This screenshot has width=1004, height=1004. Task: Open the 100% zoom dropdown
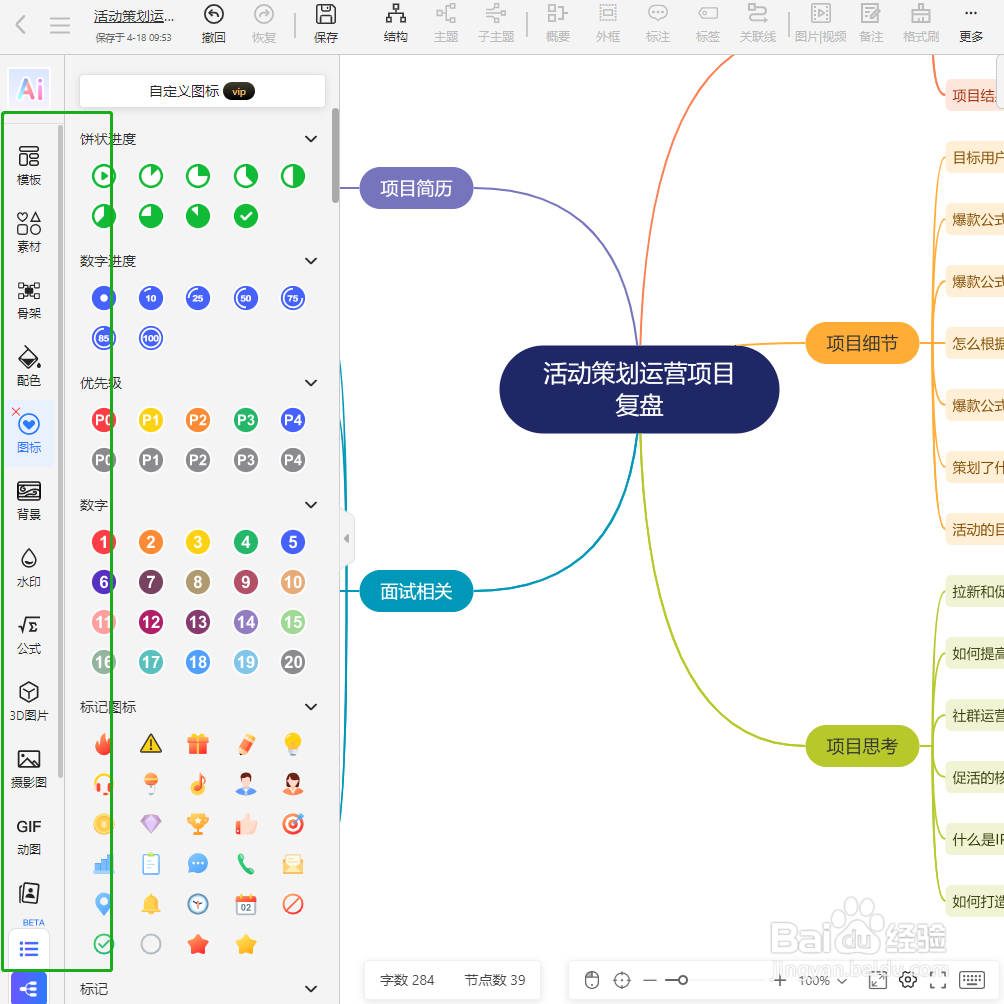(823, 980)
